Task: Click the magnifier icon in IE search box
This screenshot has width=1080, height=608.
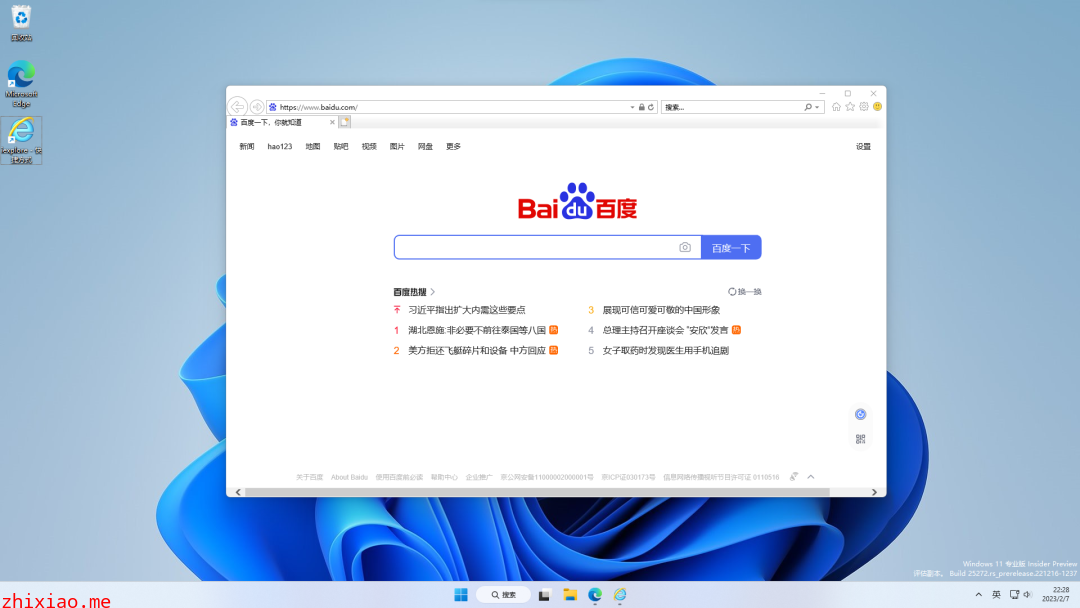Action: point(808,107)
